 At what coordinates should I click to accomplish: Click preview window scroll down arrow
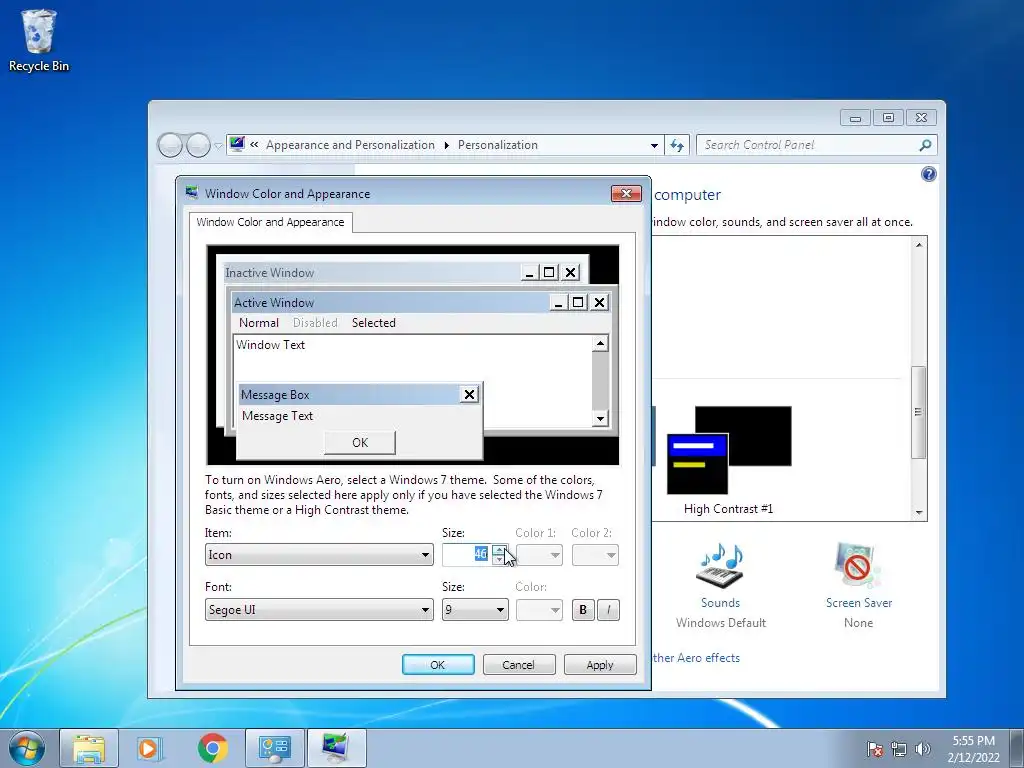600,419
